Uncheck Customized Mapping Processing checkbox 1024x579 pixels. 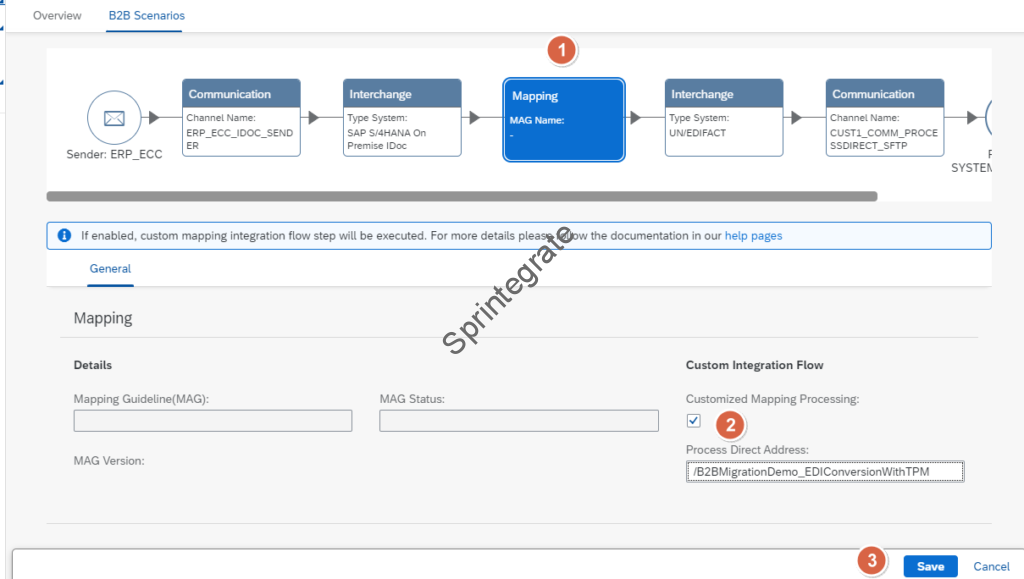coord(694,421)
